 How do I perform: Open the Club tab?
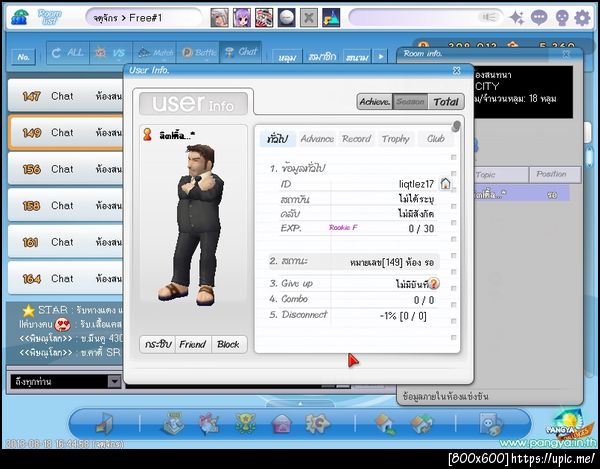click(x=435, y=138)
